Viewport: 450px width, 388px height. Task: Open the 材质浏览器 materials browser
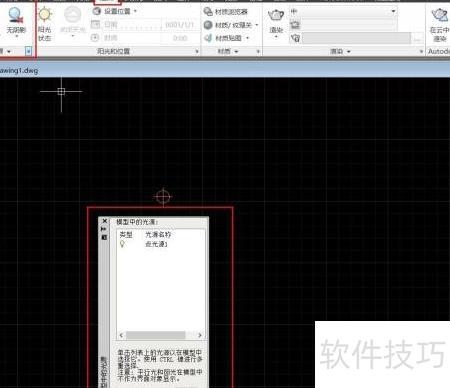pyautogui.click(x=226, y=12)
